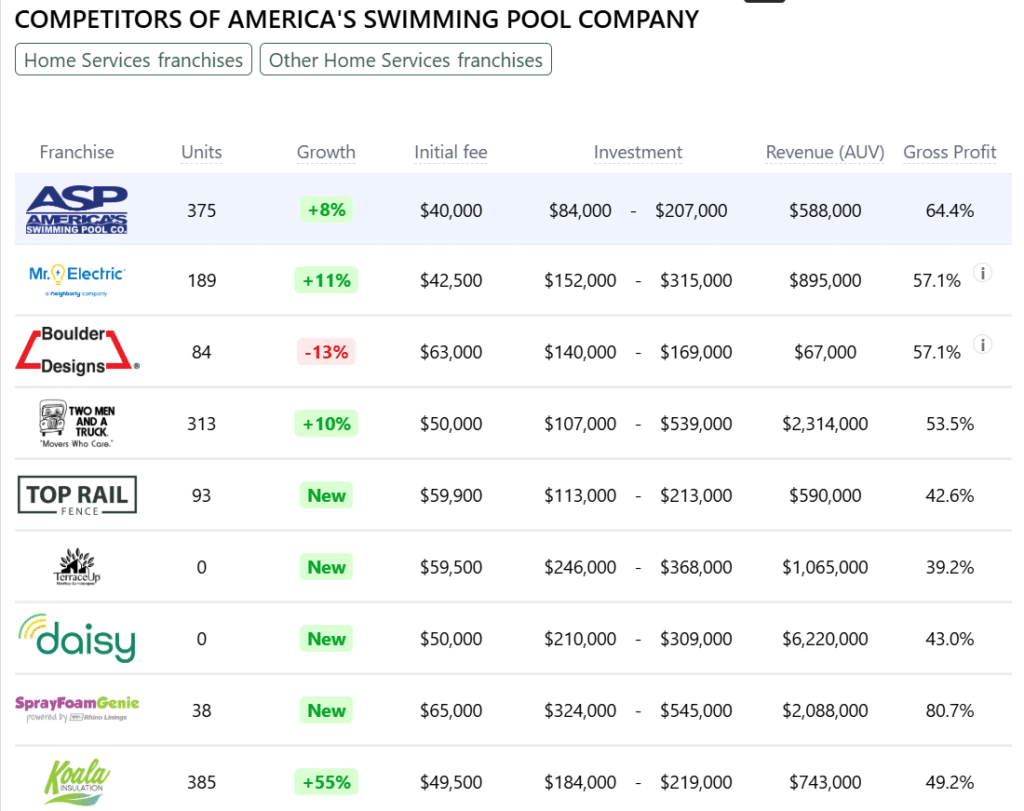Click the 189 units value
Viewport: 1024px width, 811px height.
tap(201, 280)
